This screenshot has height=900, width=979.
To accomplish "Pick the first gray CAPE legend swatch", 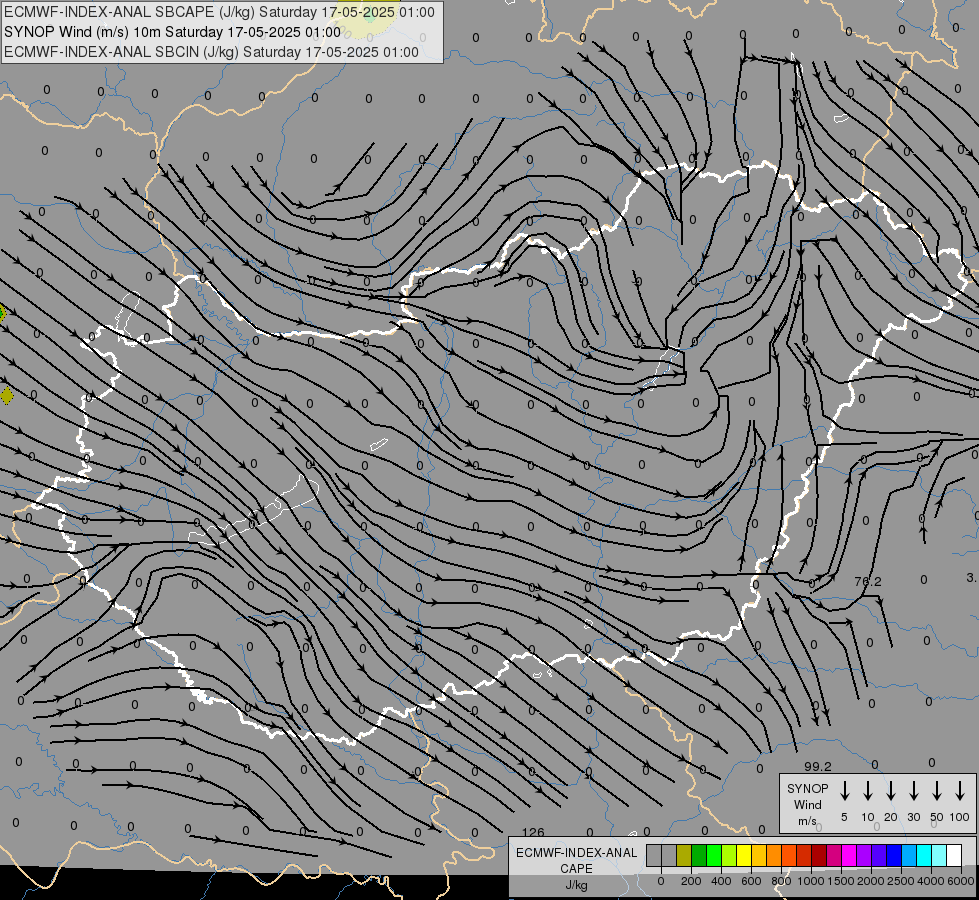I will point(654,855).
